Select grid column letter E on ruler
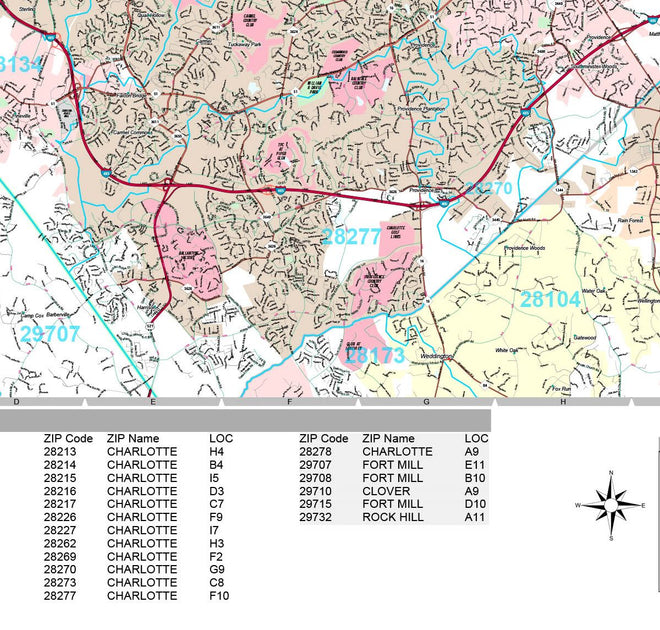Image resolution: width=660 pixels, height=630 pixels. point(152,402)
